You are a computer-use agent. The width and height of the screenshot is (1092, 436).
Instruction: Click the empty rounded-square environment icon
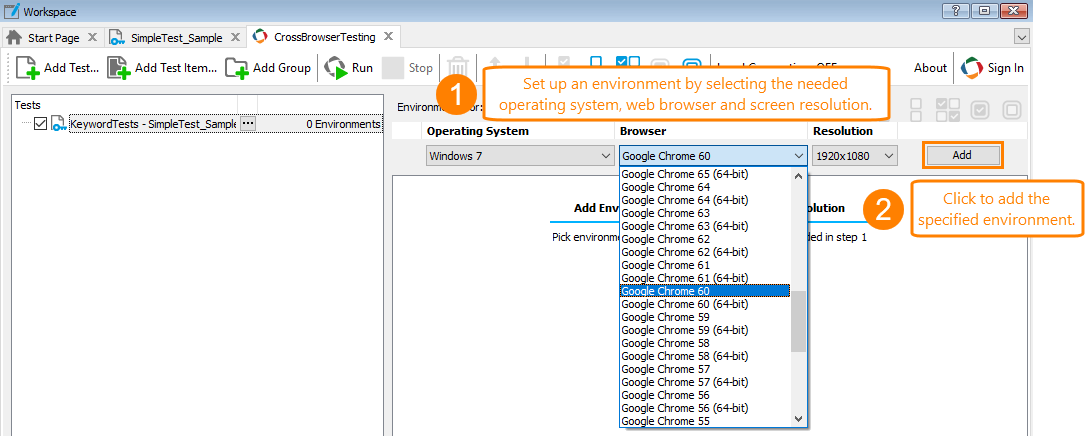tap(1012, 109)
